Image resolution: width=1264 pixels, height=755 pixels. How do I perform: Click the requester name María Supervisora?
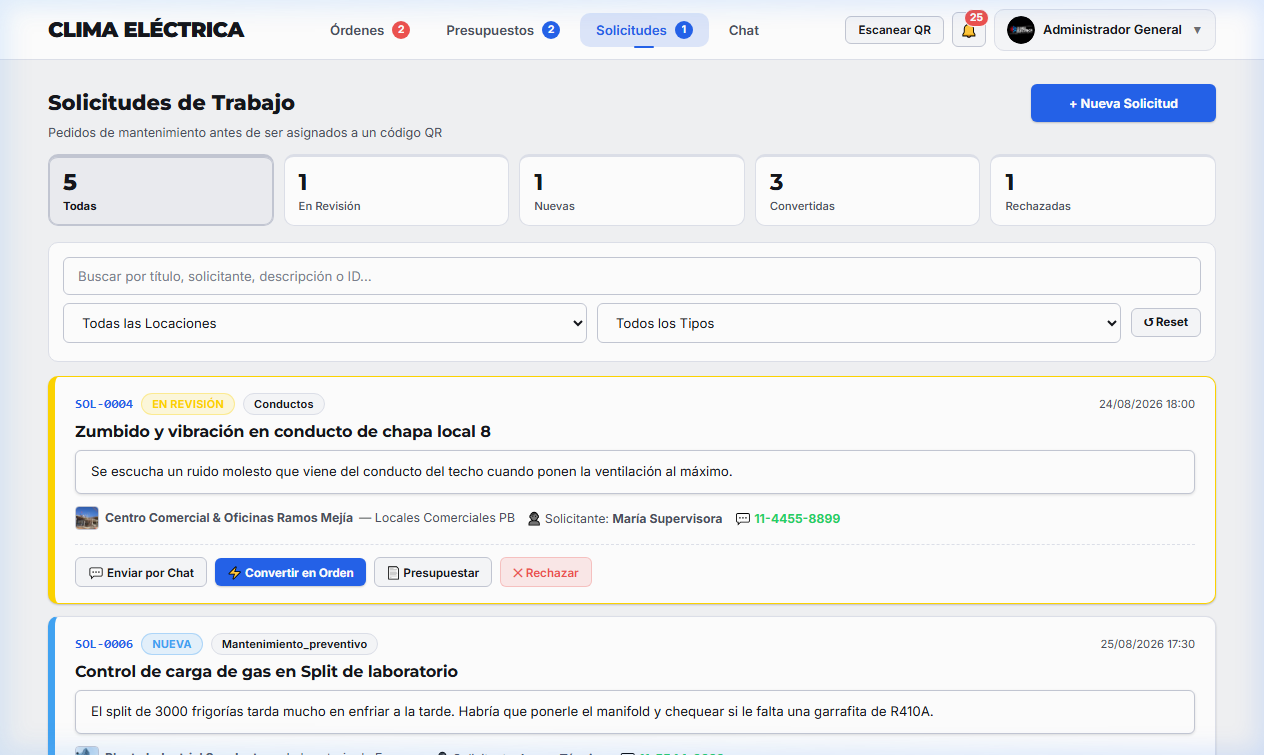[x=667, y=519]
